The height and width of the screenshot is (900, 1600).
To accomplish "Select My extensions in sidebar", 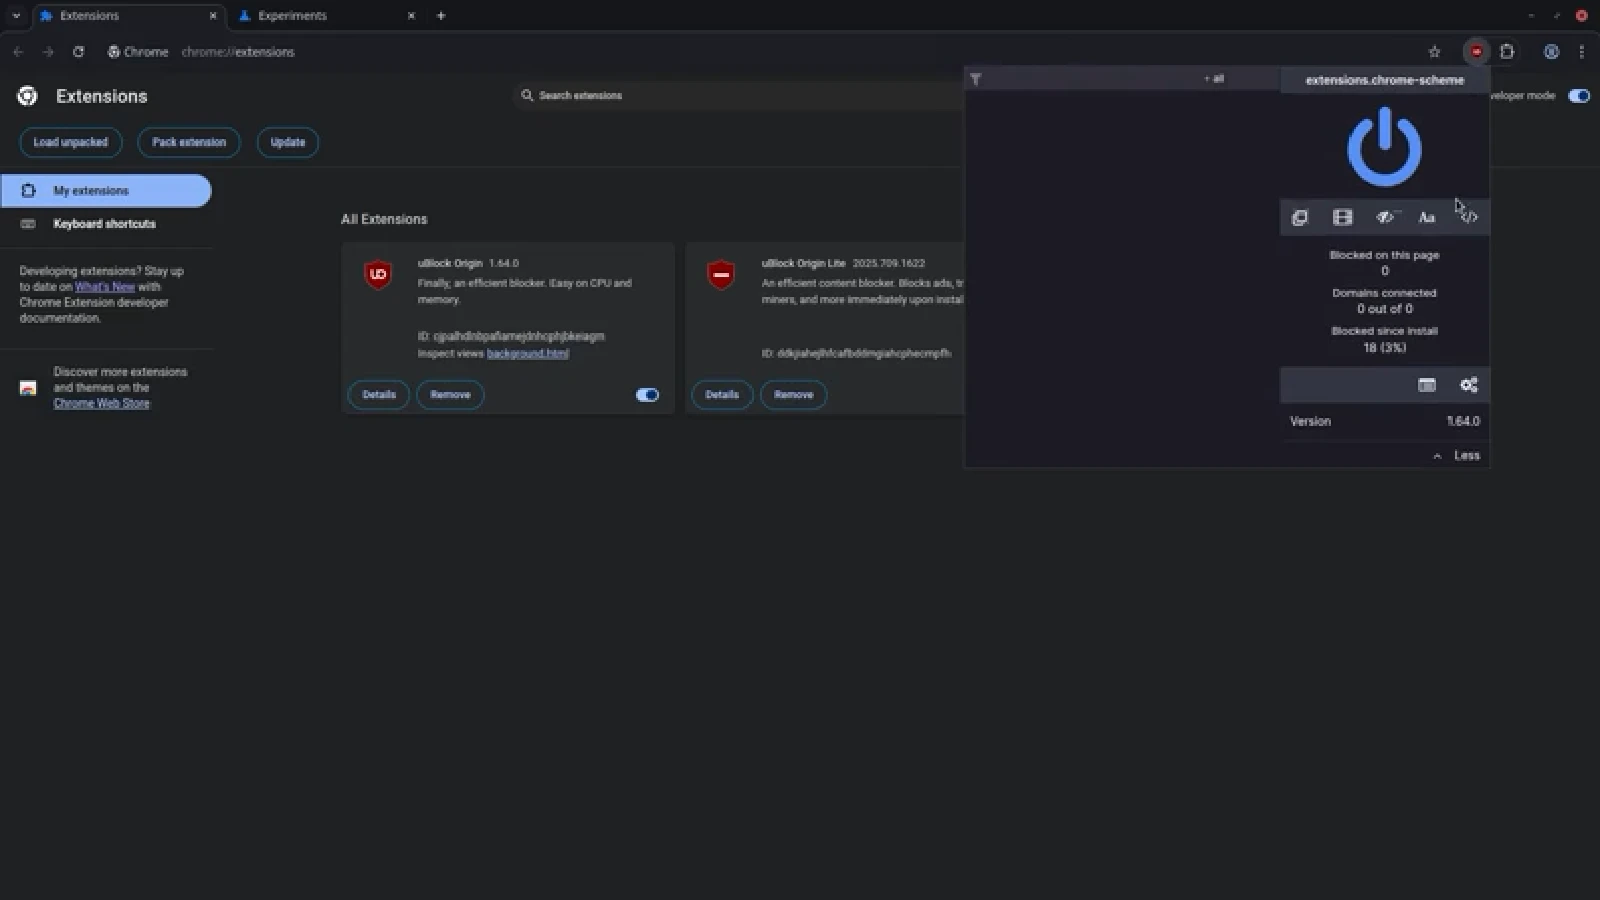I will tap(106, 191).
